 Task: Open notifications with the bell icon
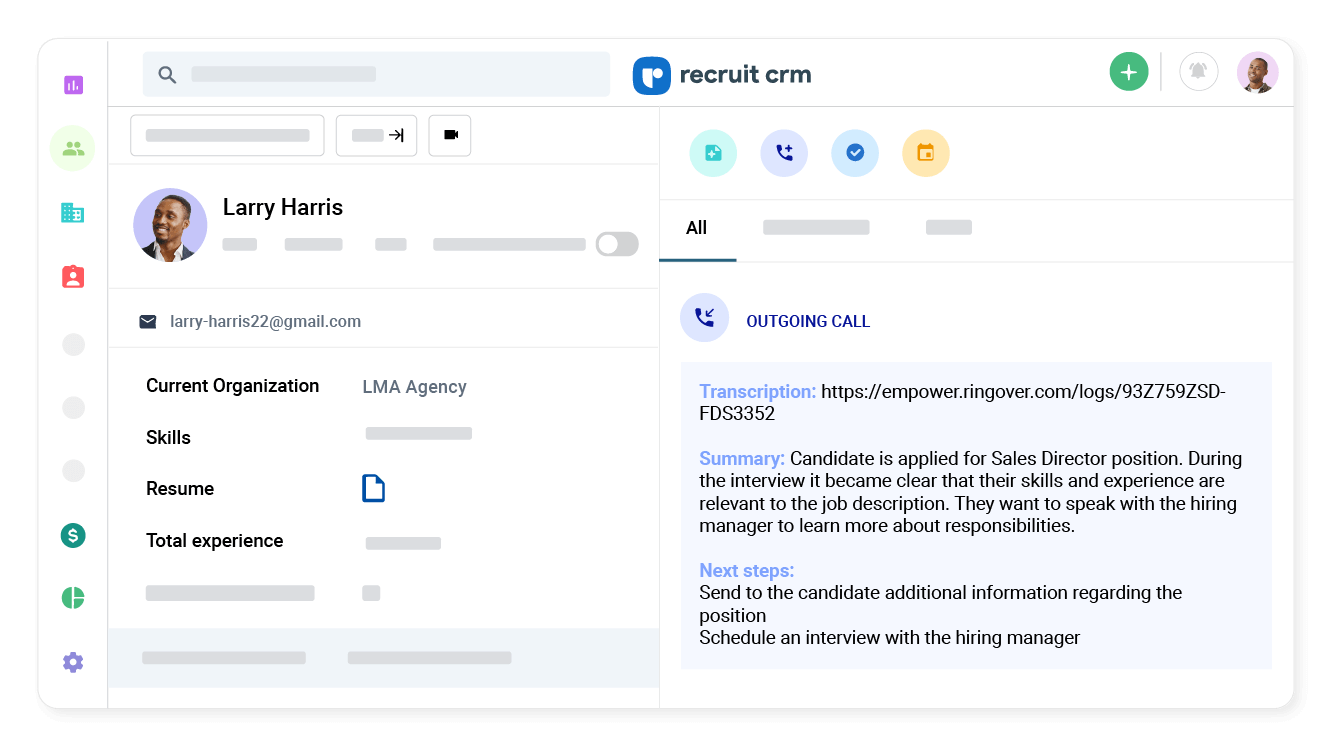(1198, 71)
